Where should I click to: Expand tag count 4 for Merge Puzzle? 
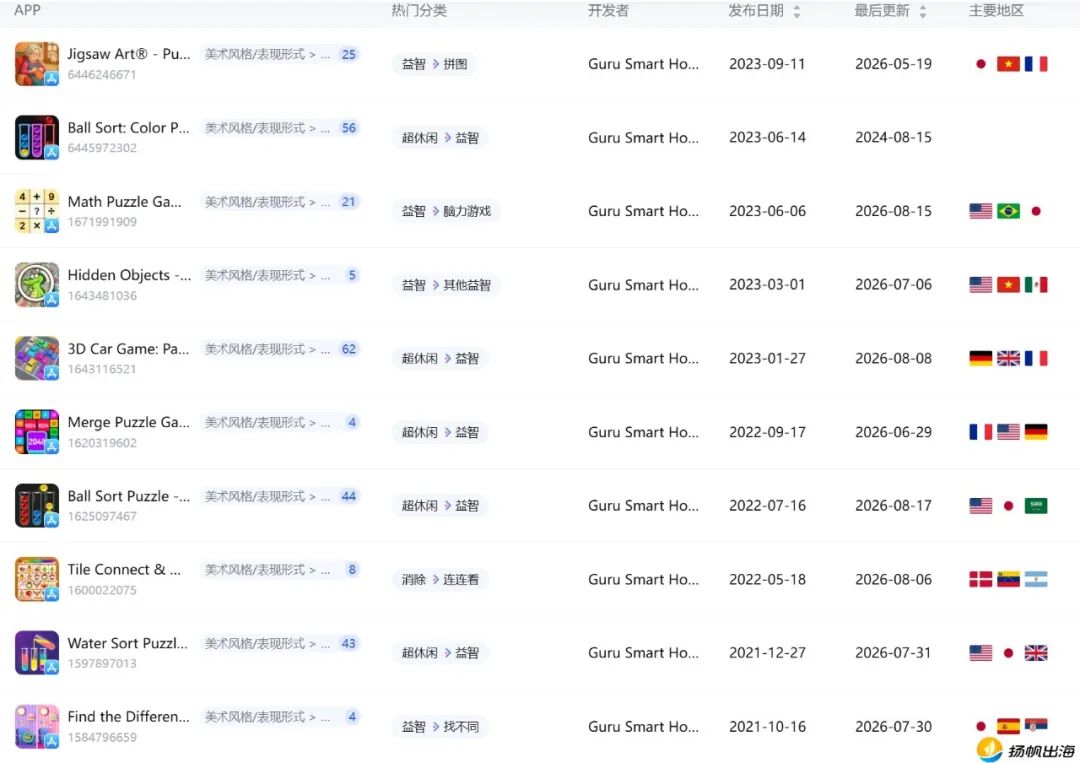click(x=352, y=422)
